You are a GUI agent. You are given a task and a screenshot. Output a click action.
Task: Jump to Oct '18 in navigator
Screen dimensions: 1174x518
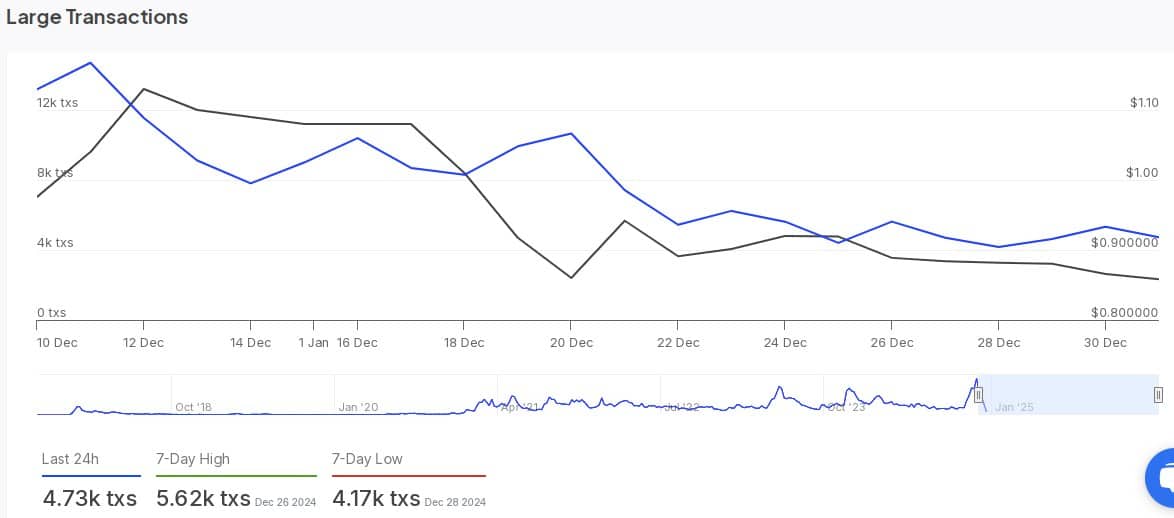[x=193, y=407]
